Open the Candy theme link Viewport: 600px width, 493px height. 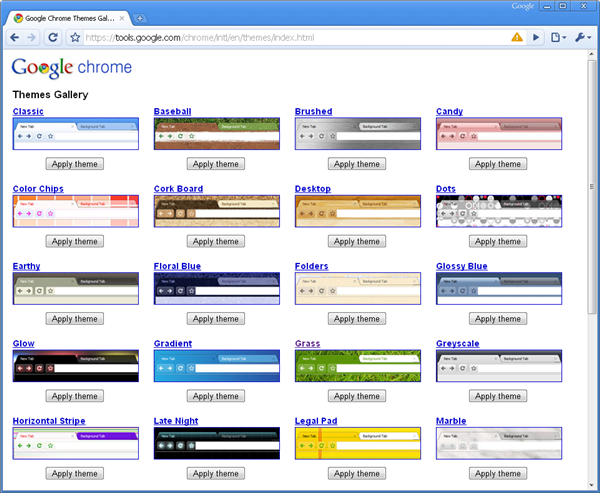(x=449, y=111)
